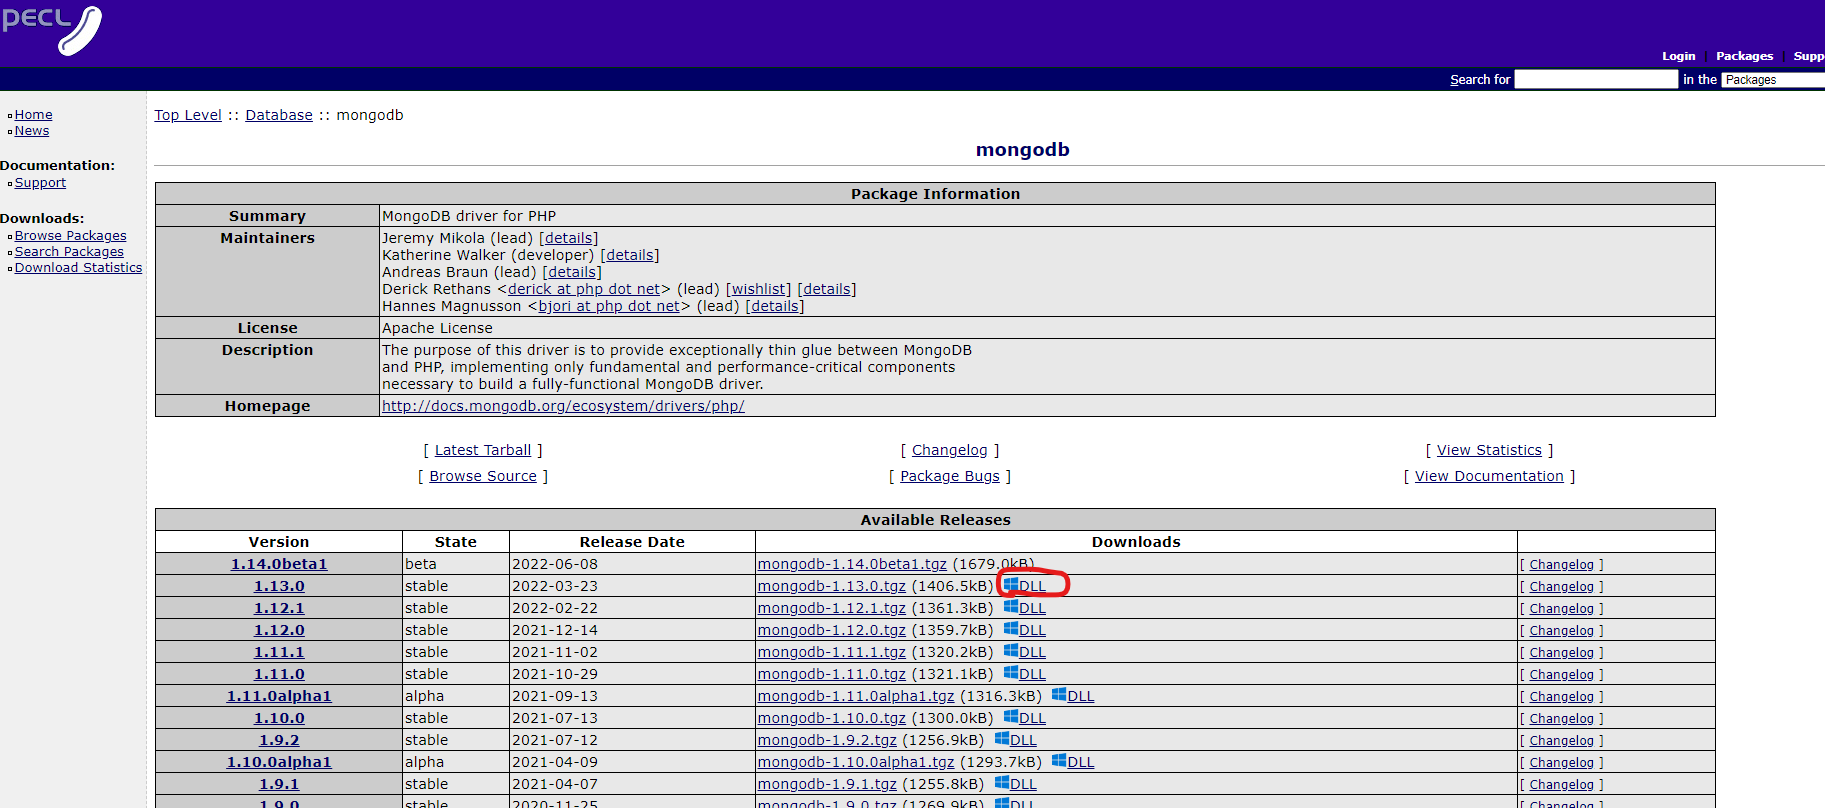Viewport: 1825px width, 808px height.
Task: Open version 1.9.2 release page
Action: 279,740
